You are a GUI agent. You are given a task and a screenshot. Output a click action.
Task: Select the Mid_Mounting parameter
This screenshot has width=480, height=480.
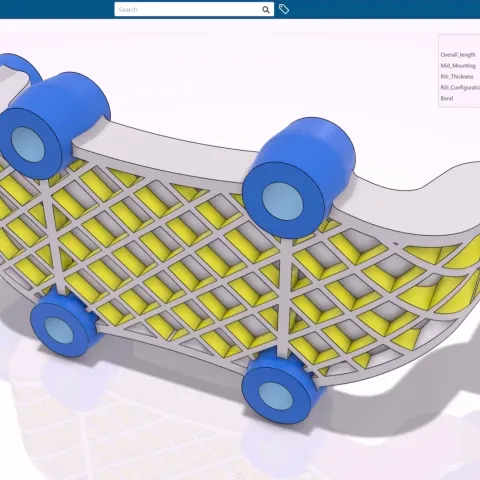click(458, 66)
